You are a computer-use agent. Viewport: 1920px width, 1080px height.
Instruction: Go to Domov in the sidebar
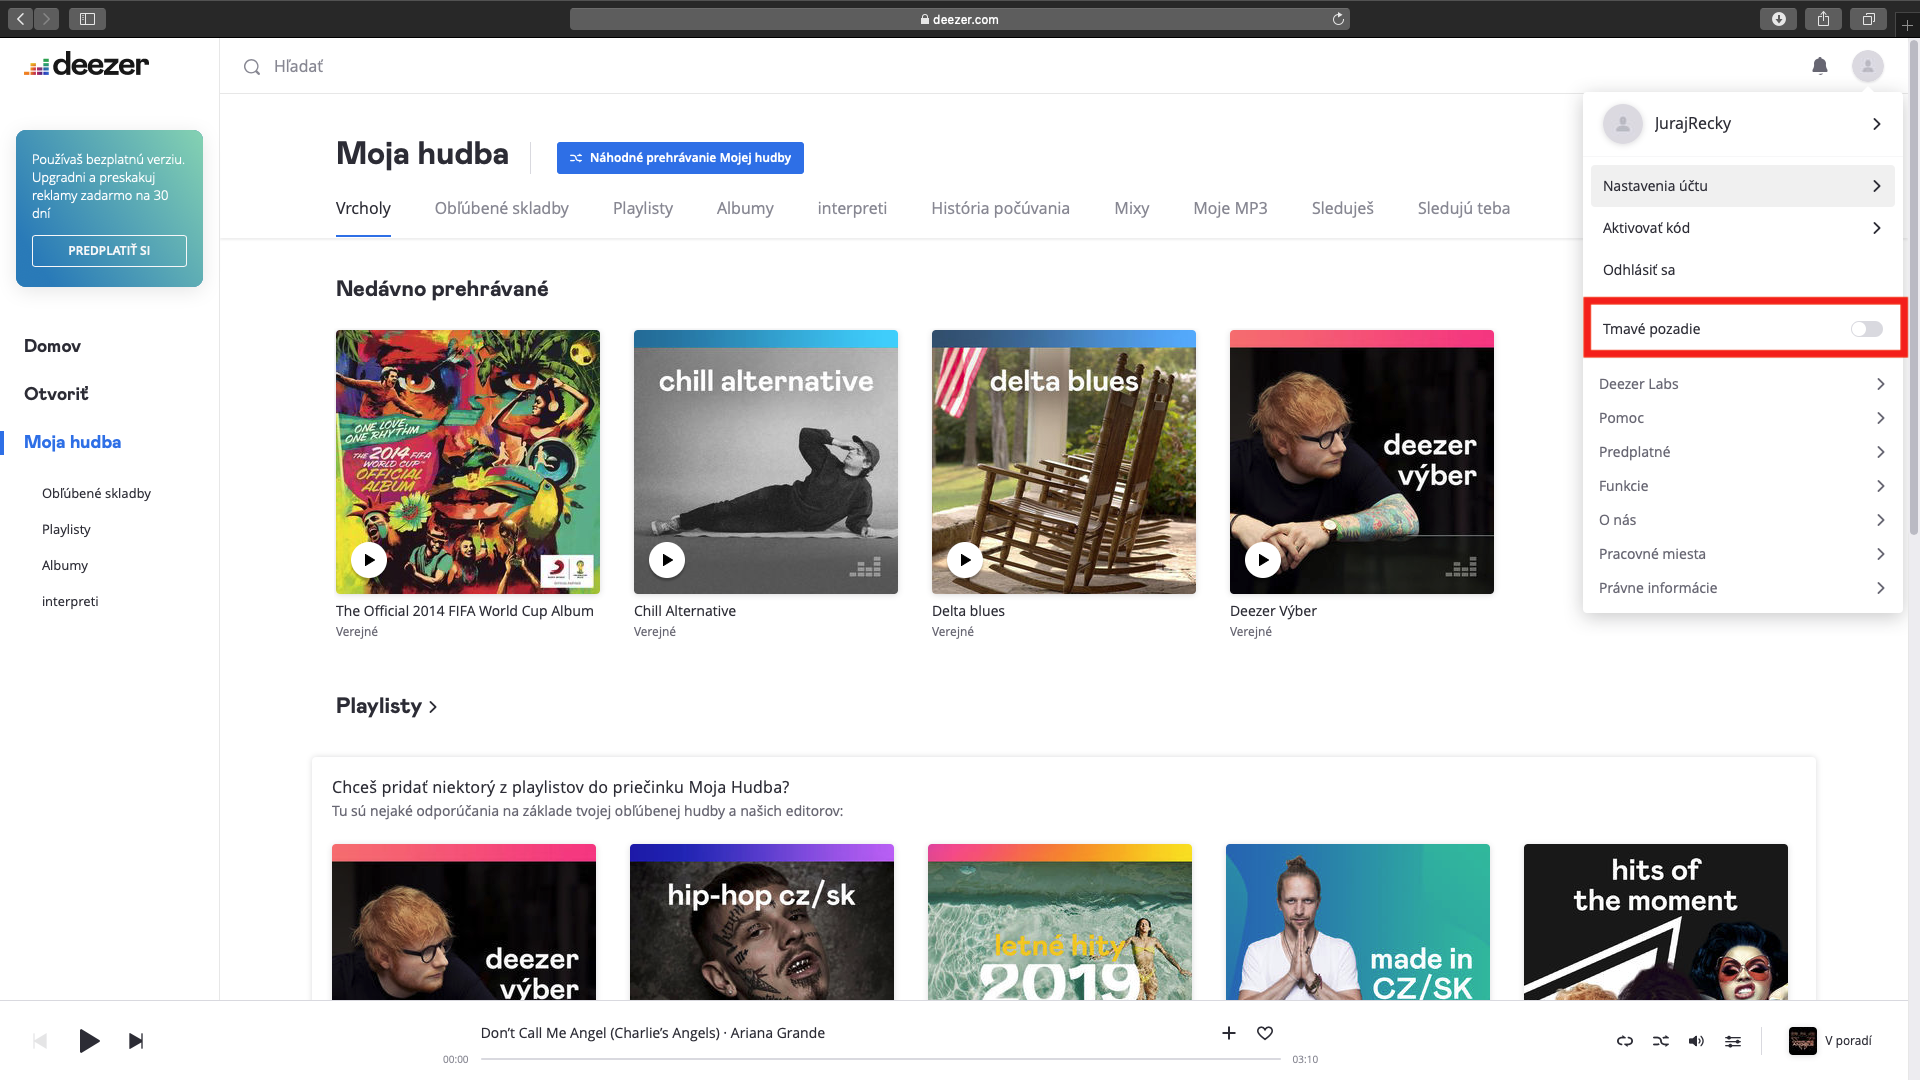tap(52, 346)
